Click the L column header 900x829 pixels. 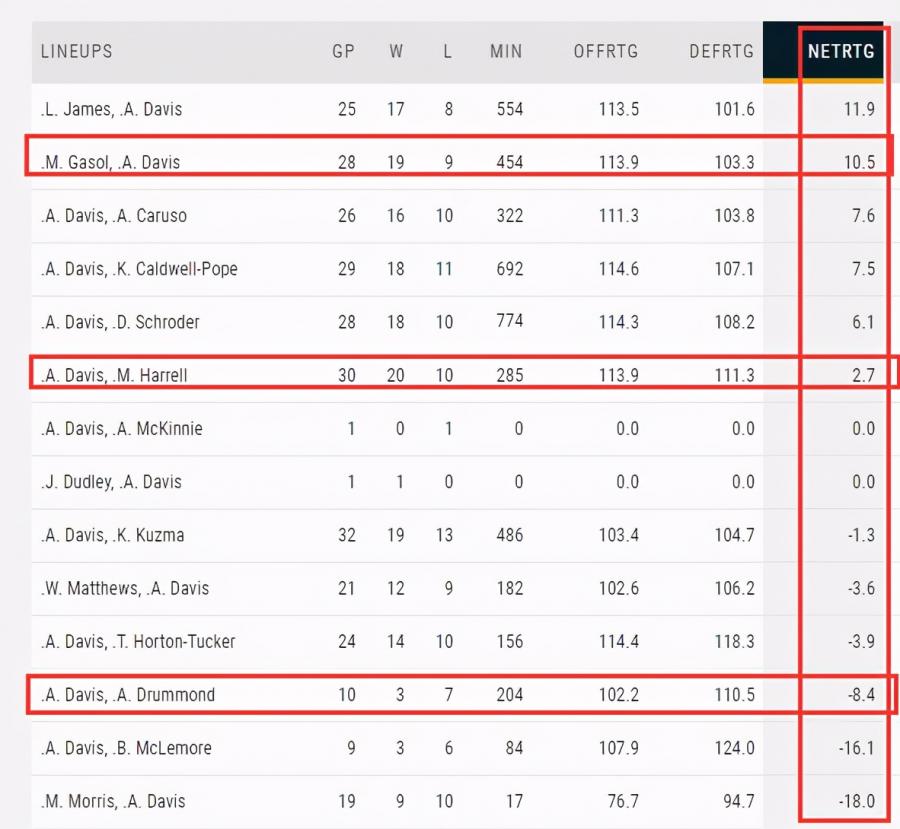[x=448, y=51]
